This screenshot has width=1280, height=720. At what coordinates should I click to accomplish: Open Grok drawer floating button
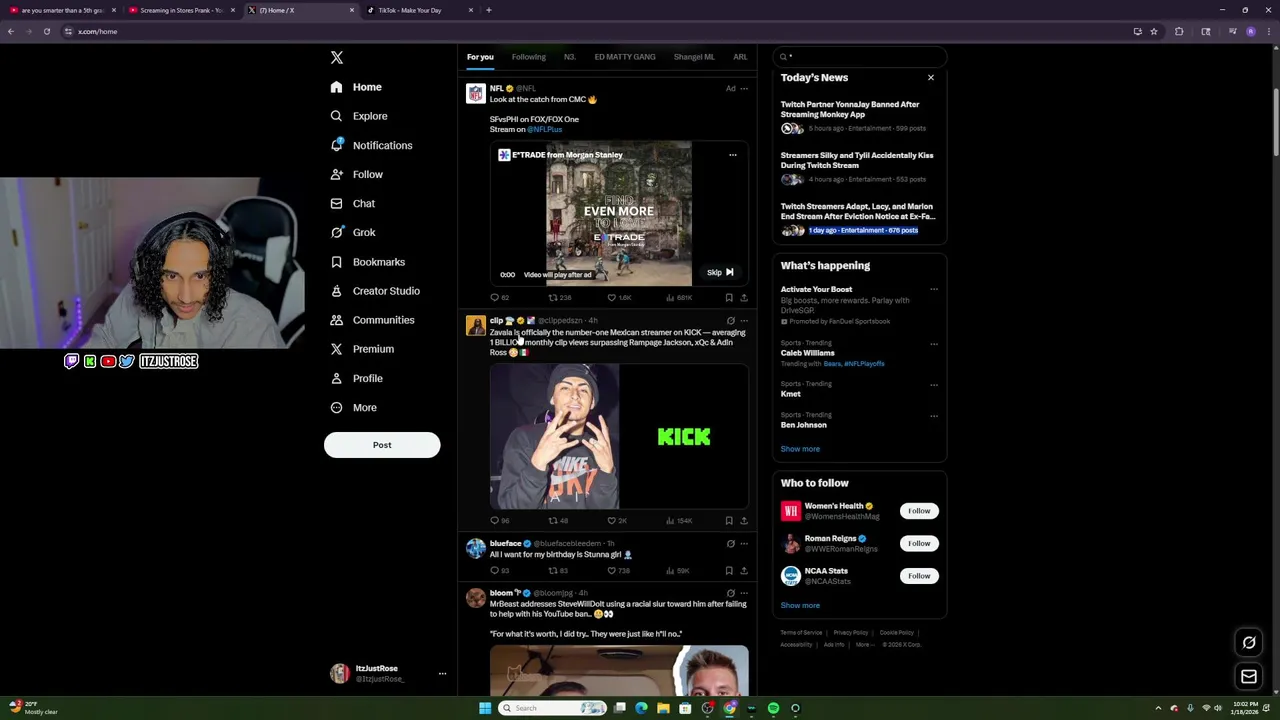1249,643
